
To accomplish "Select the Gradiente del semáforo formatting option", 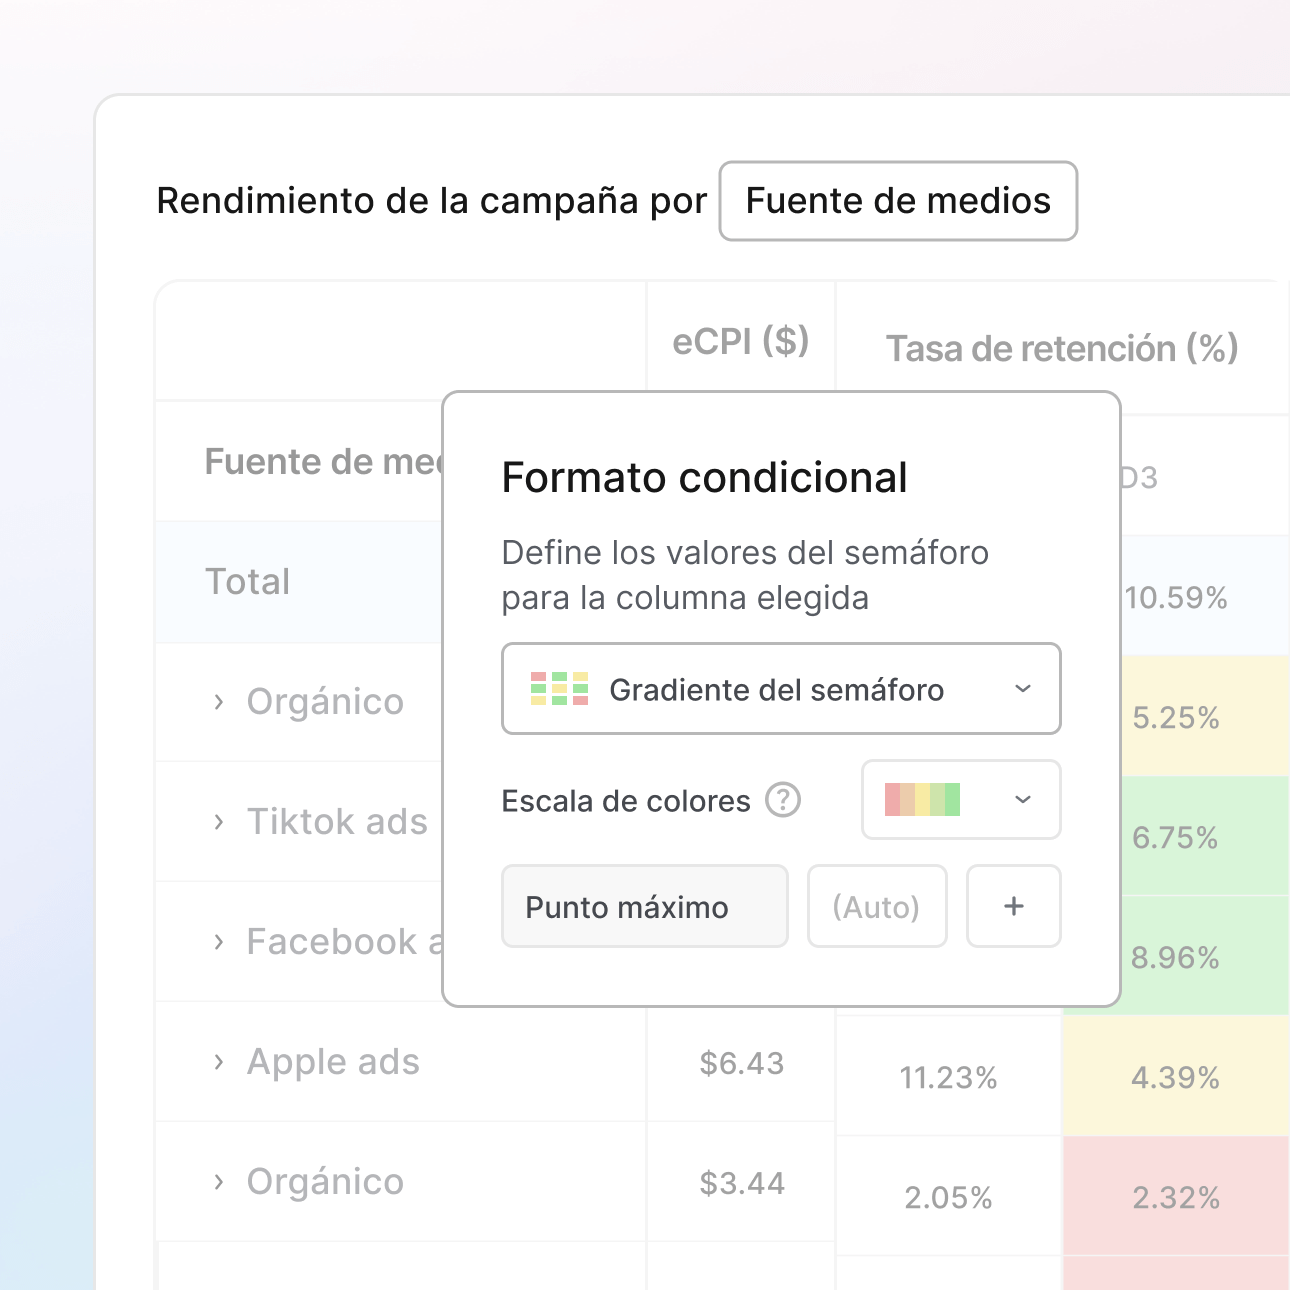I will tap(780, 689).
